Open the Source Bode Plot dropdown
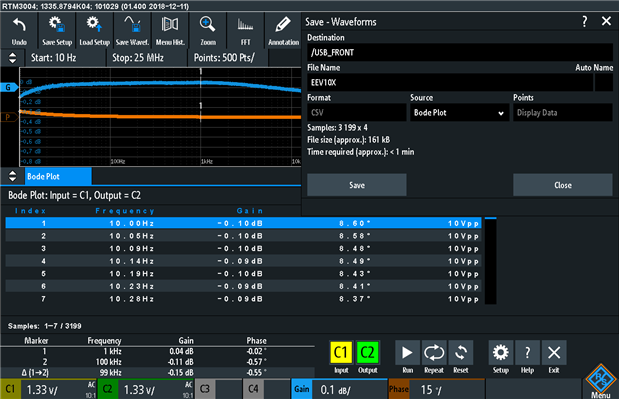 pos(459,112)
